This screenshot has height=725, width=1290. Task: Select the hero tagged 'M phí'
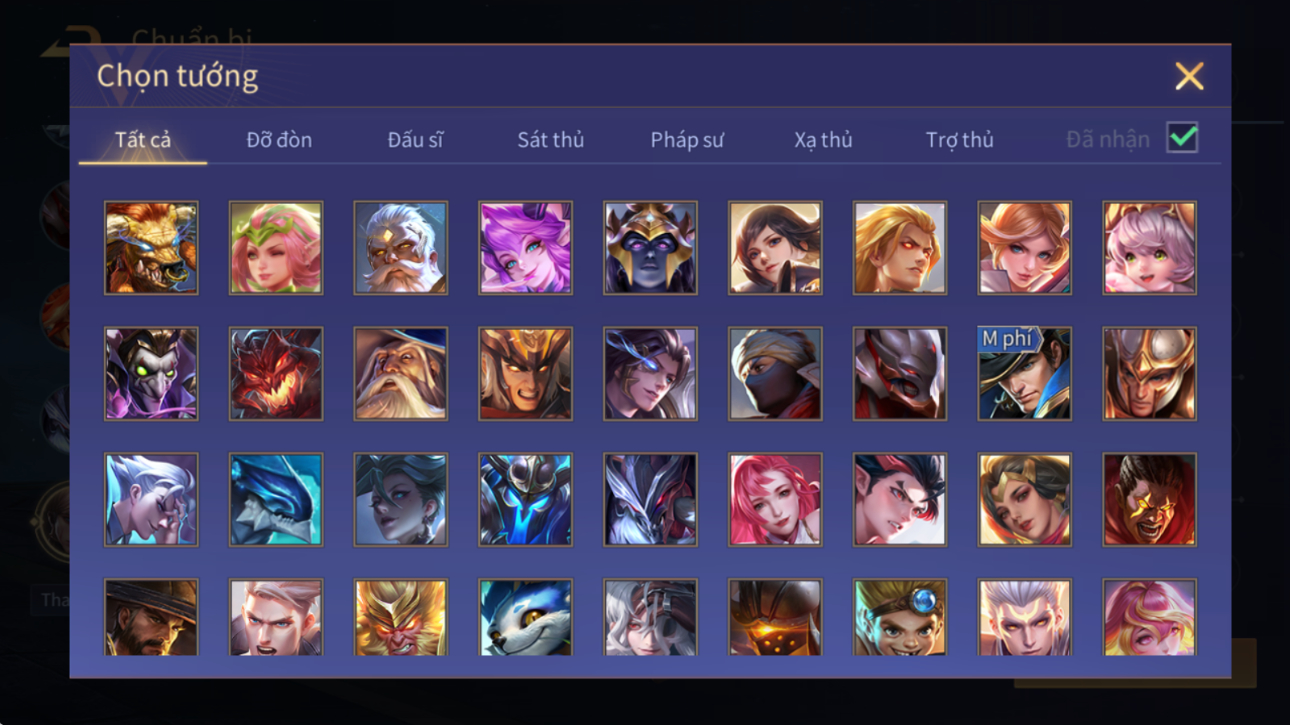1024,374
